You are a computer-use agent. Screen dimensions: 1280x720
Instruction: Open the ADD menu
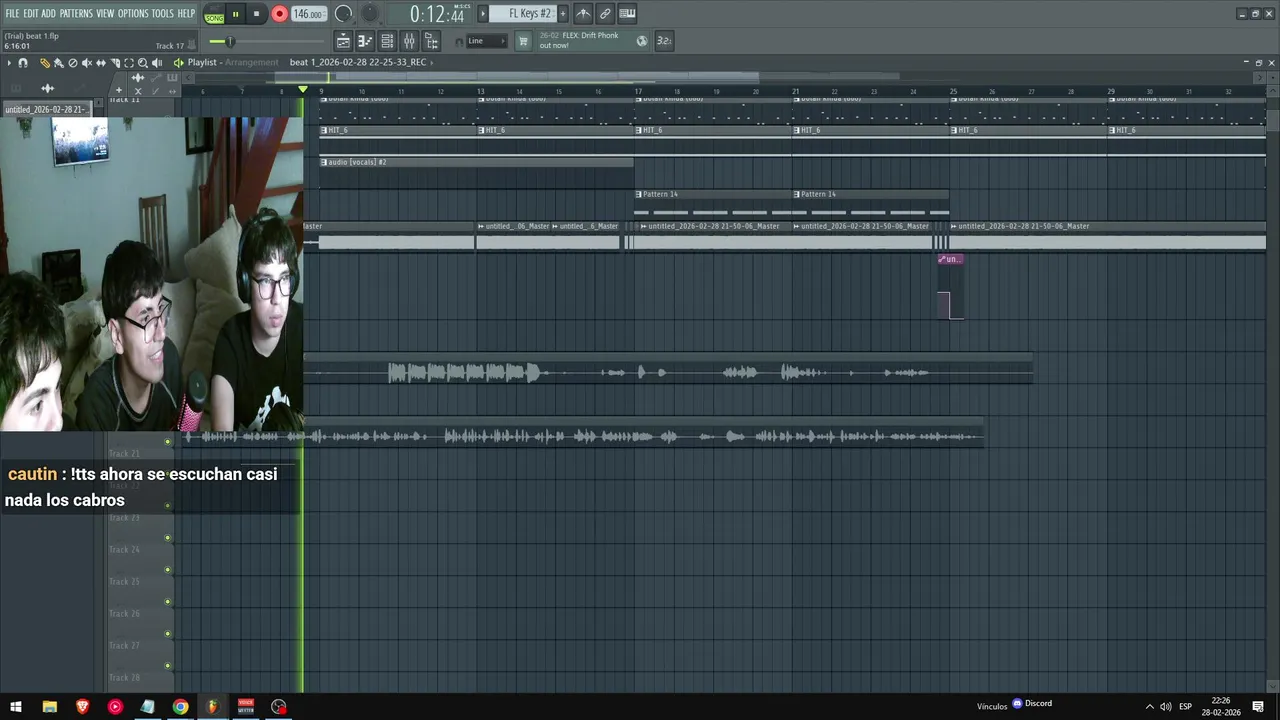point(48,13)
